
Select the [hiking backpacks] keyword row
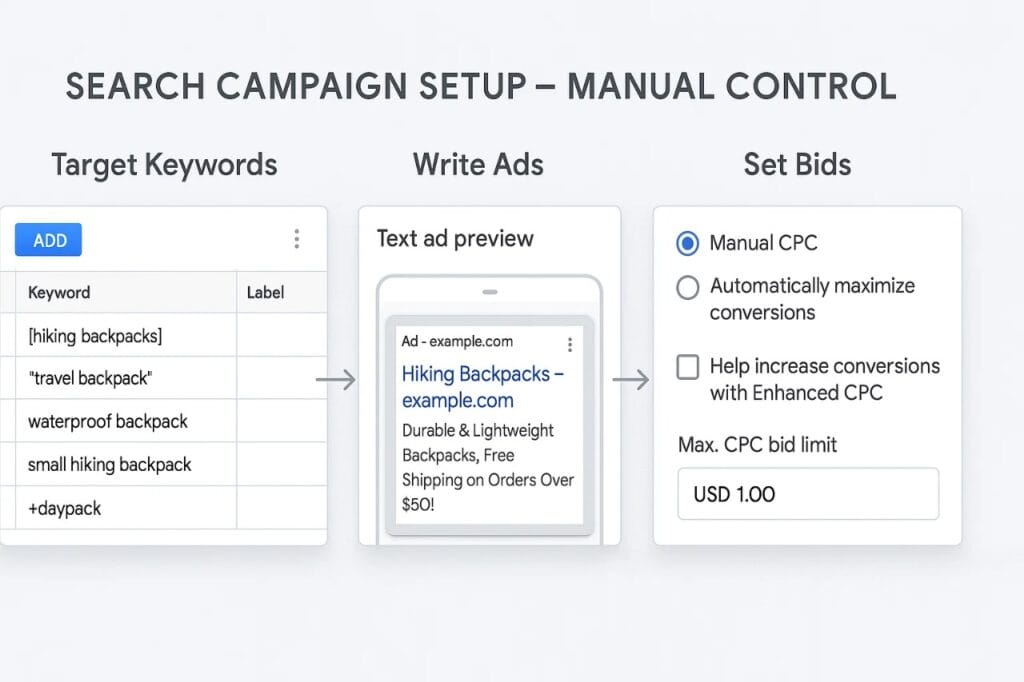(x=95, y=336)
